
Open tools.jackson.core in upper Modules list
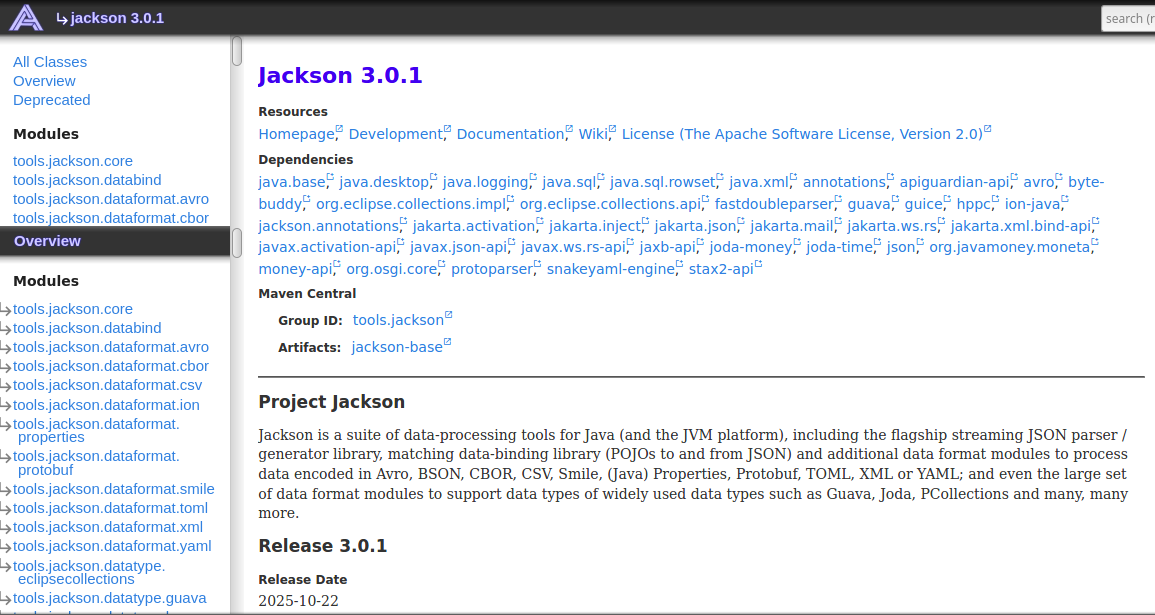(x=73, y=161)
